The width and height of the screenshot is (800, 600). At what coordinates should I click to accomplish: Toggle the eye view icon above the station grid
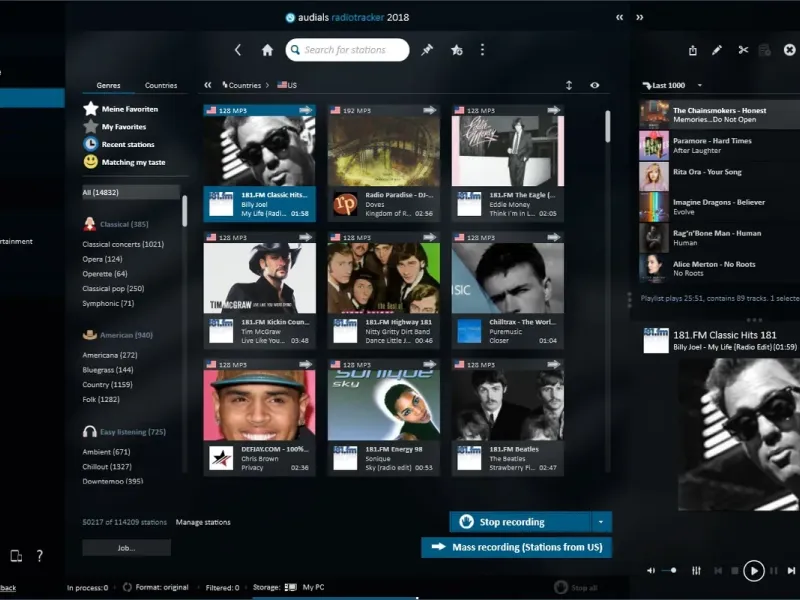click(594, 85)
